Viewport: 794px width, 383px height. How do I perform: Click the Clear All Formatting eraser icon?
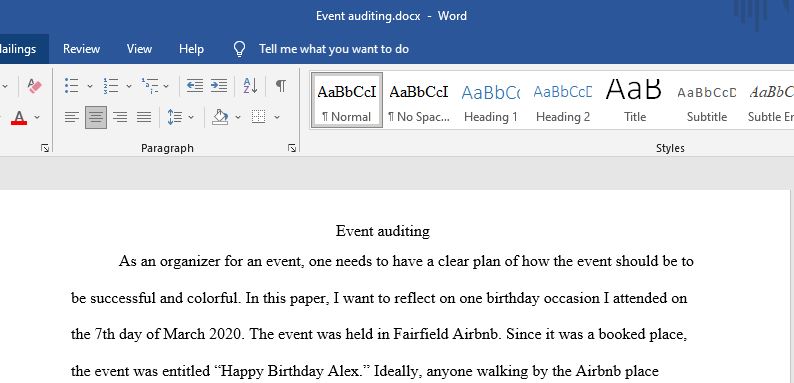click(x=34, y=86)
